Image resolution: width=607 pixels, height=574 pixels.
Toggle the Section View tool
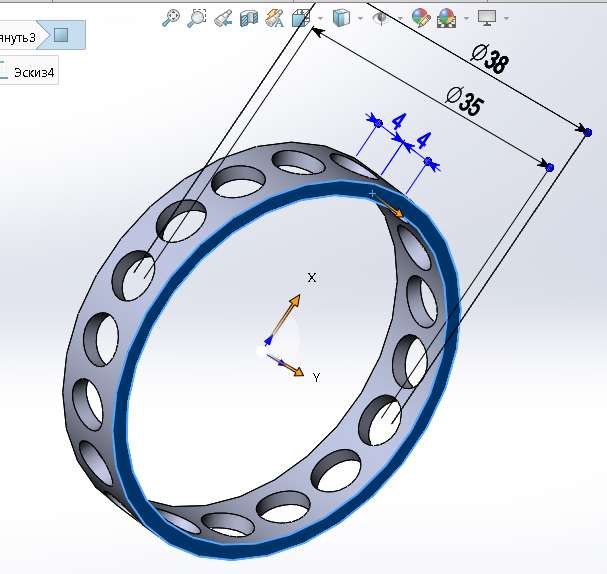click(249, 18)
